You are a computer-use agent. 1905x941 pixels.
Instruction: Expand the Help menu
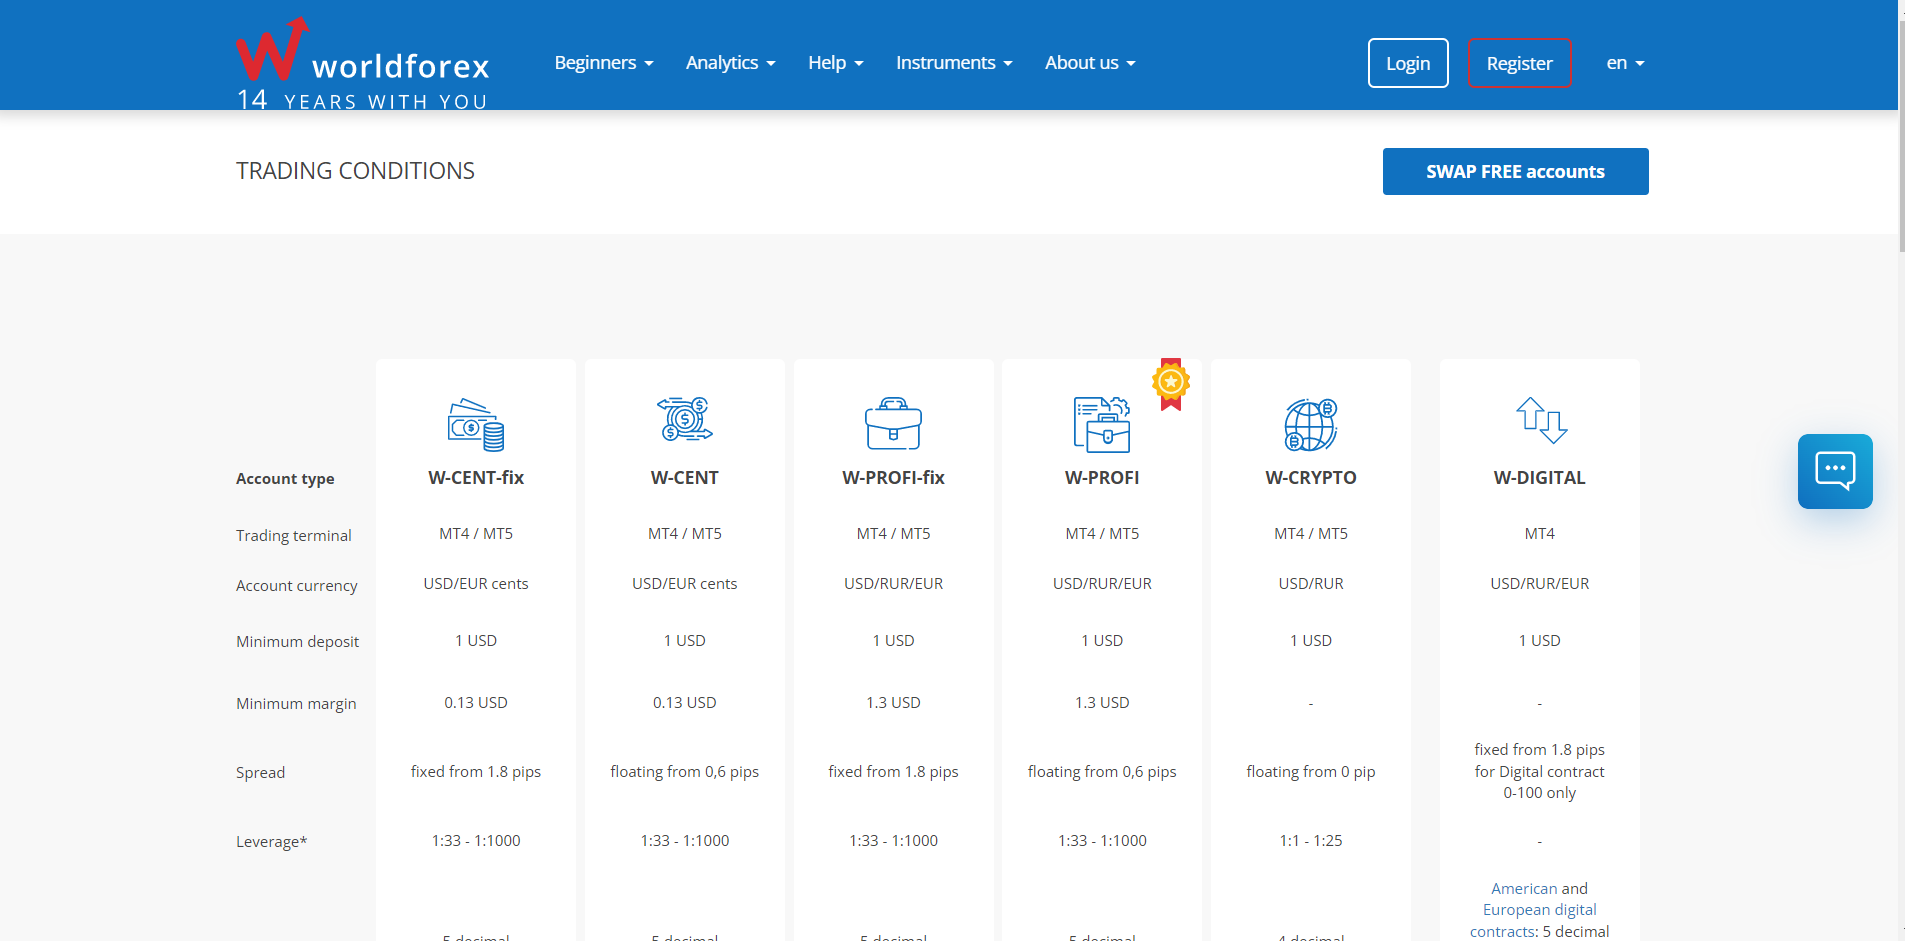(836, 63)
